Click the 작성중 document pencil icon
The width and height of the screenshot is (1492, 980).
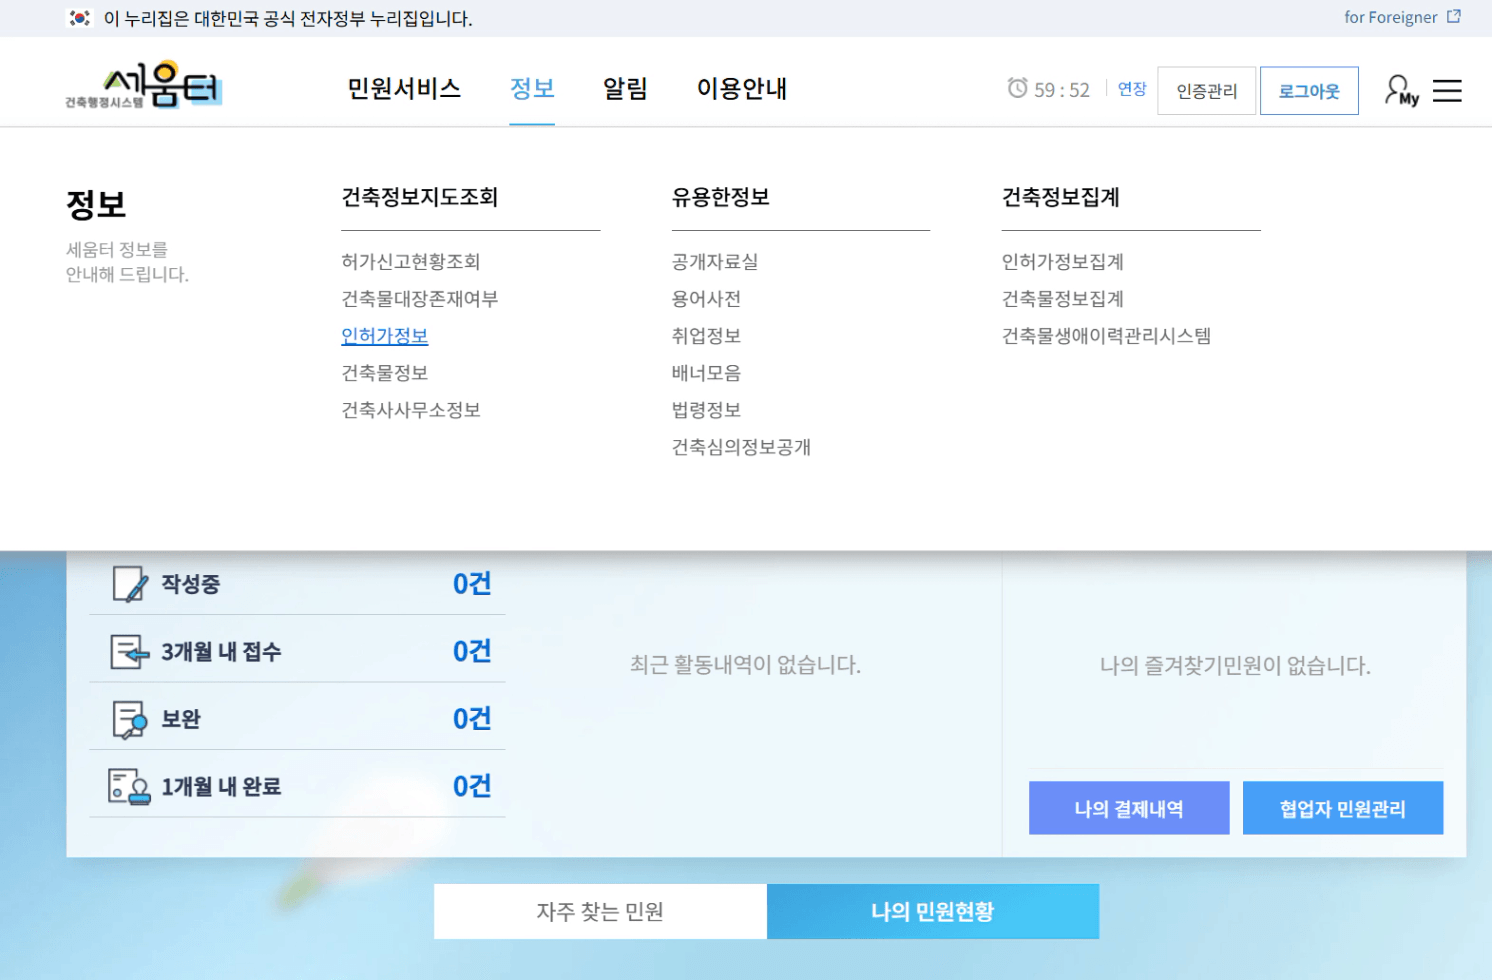click(x=130, y=584)
